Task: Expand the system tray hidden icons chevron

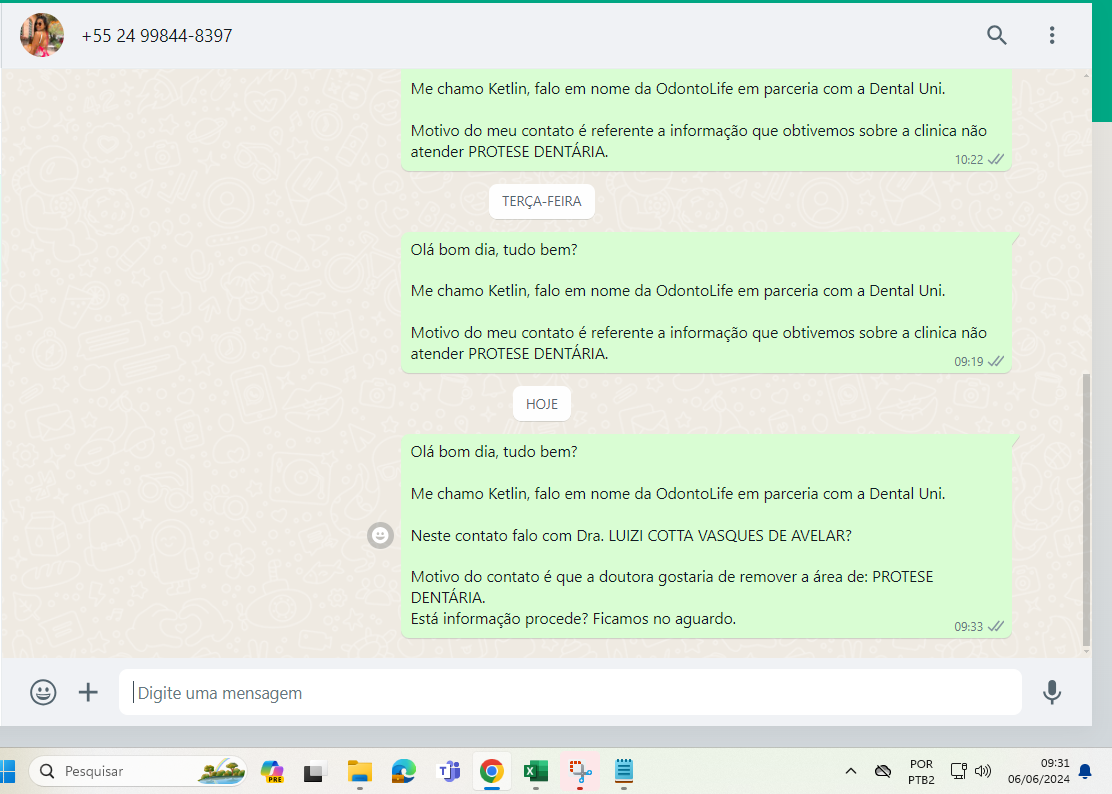Action: 851,771
